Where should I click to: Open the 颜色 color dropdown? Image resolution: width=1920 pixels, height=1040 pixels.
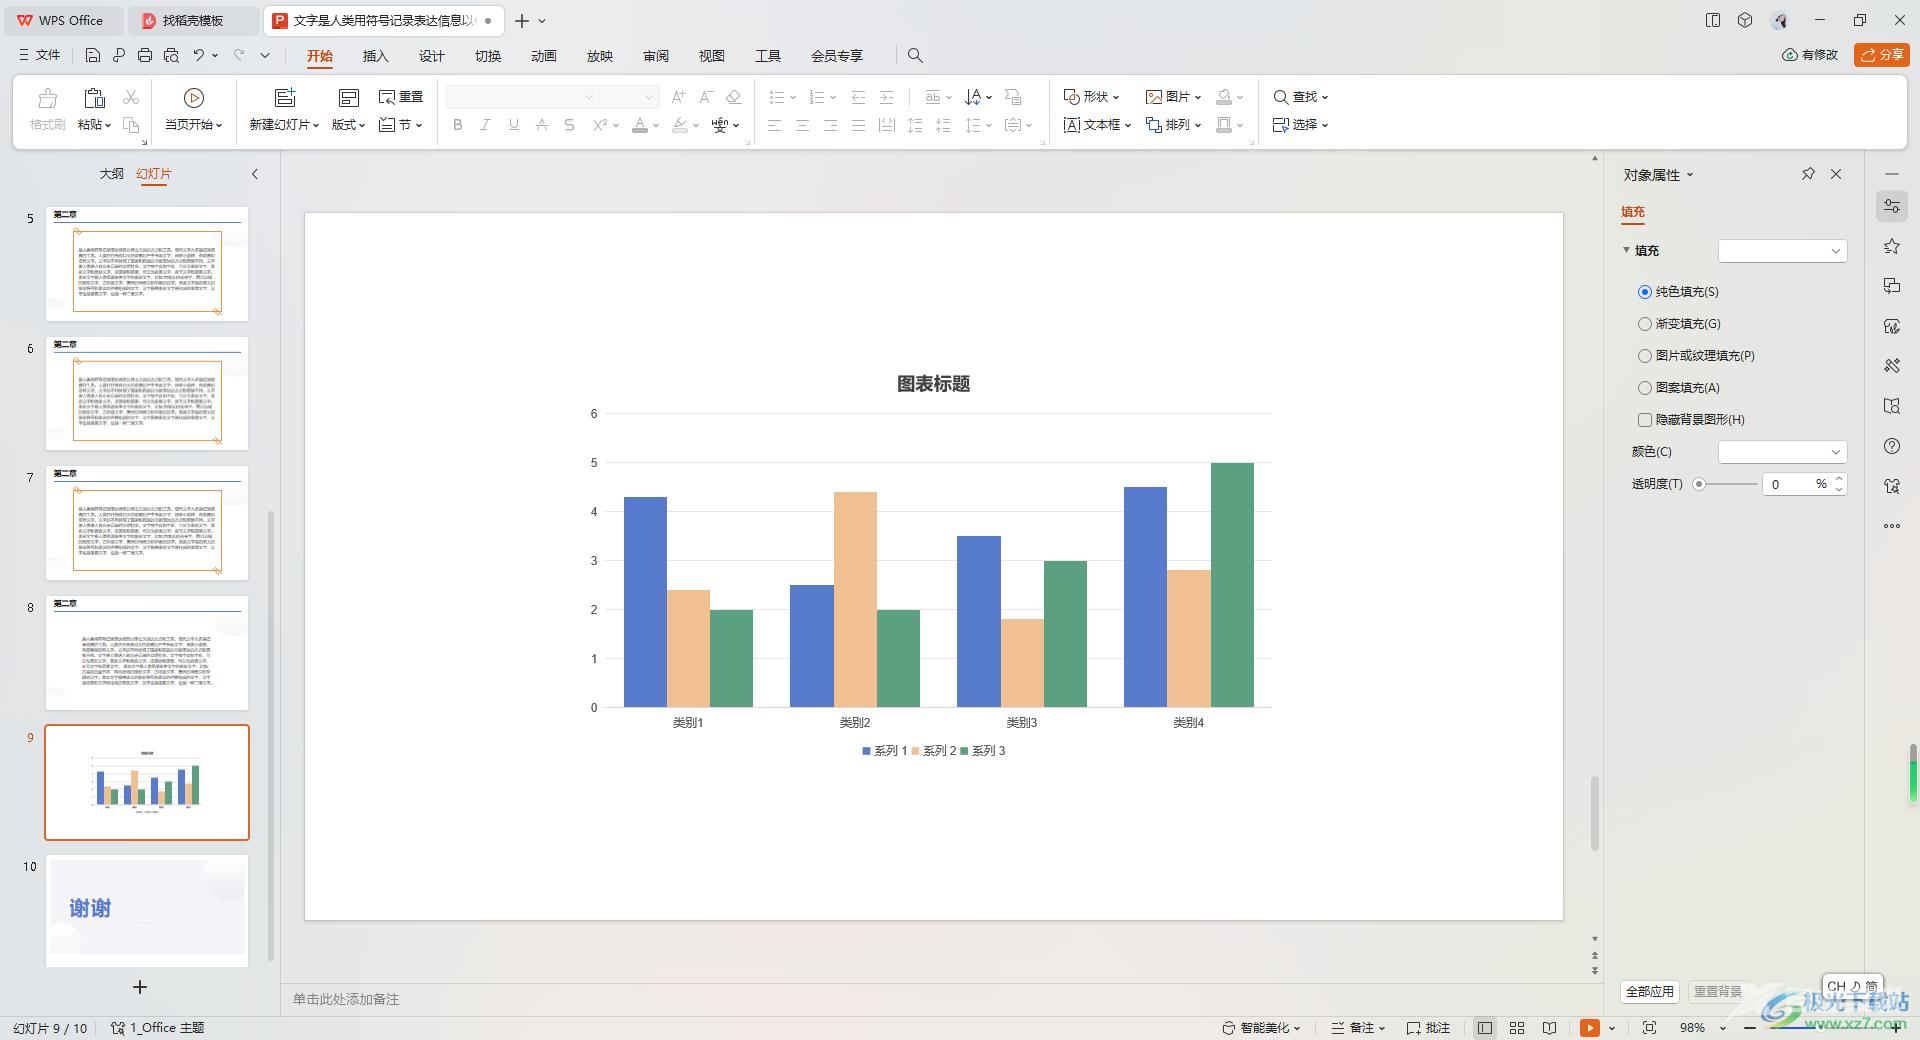click(x=1782, y=452)
